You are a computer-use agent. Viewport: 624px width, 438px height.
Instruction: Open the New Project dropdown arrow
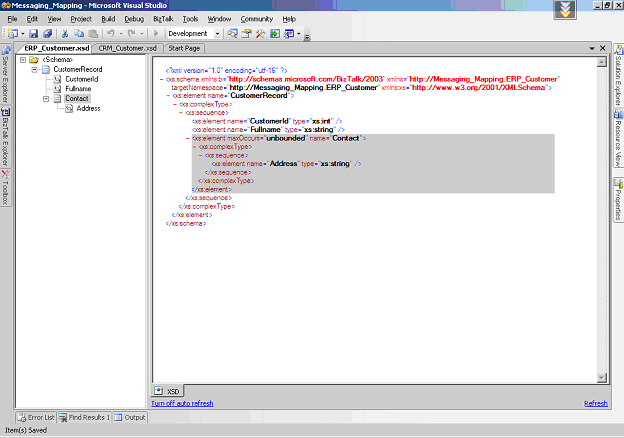coord(22,34)
